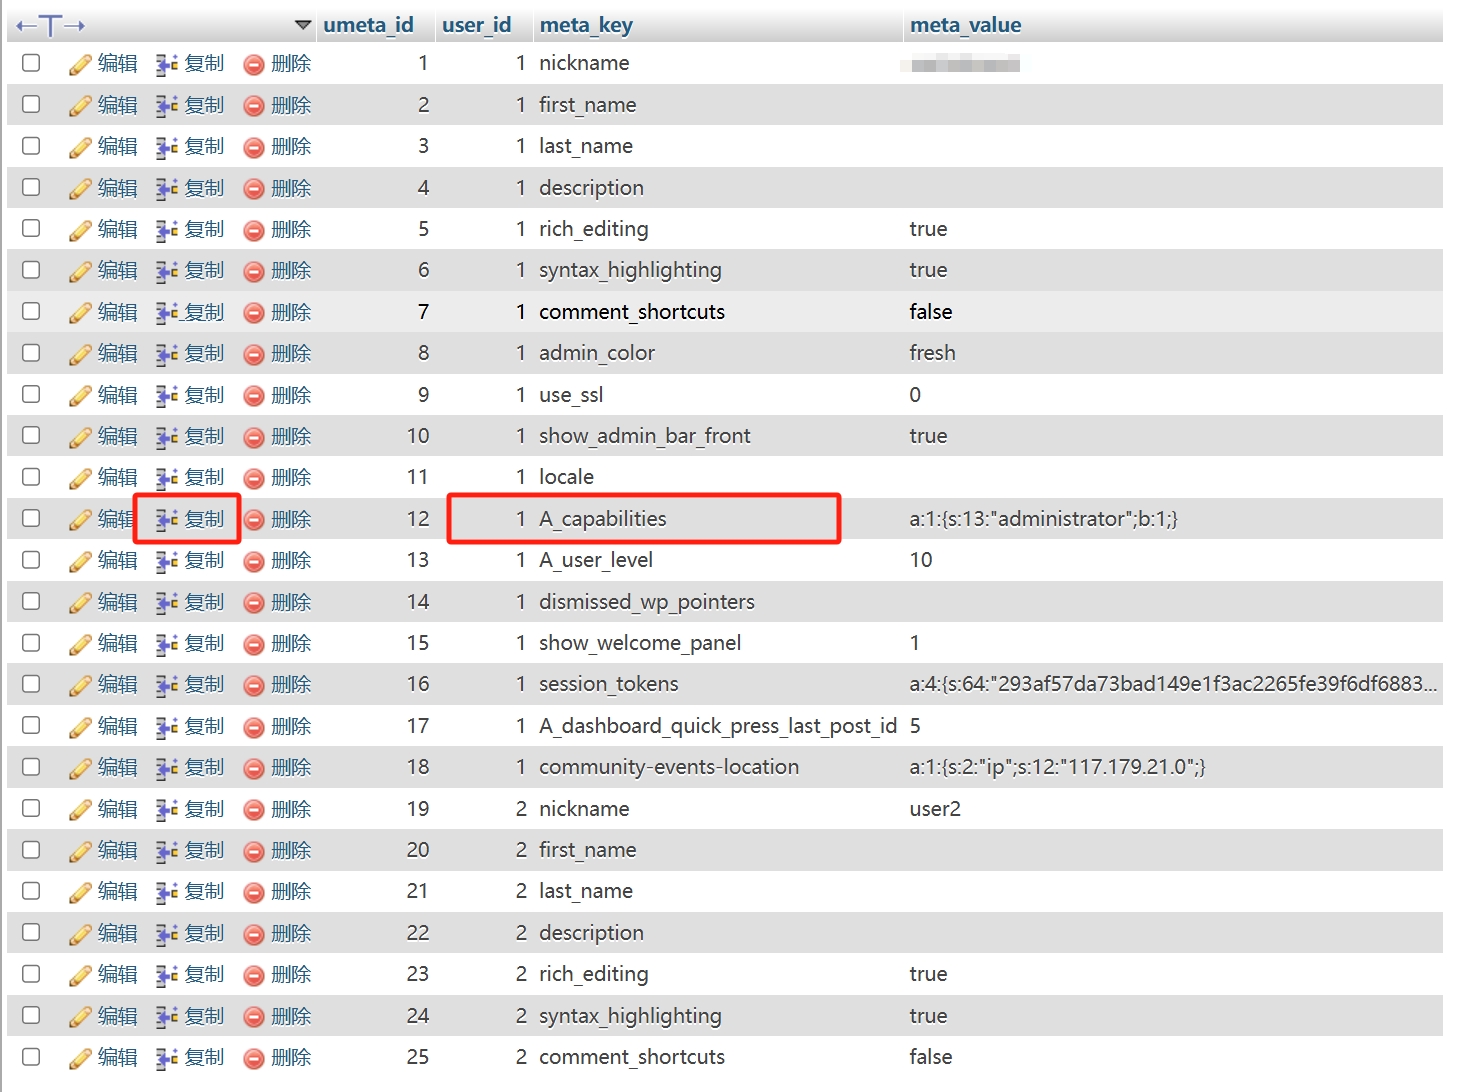Click the delete icon for A_user_level row
Image resolution: width=1471 pixels, height=1092 pixels.
click(254, 562)
